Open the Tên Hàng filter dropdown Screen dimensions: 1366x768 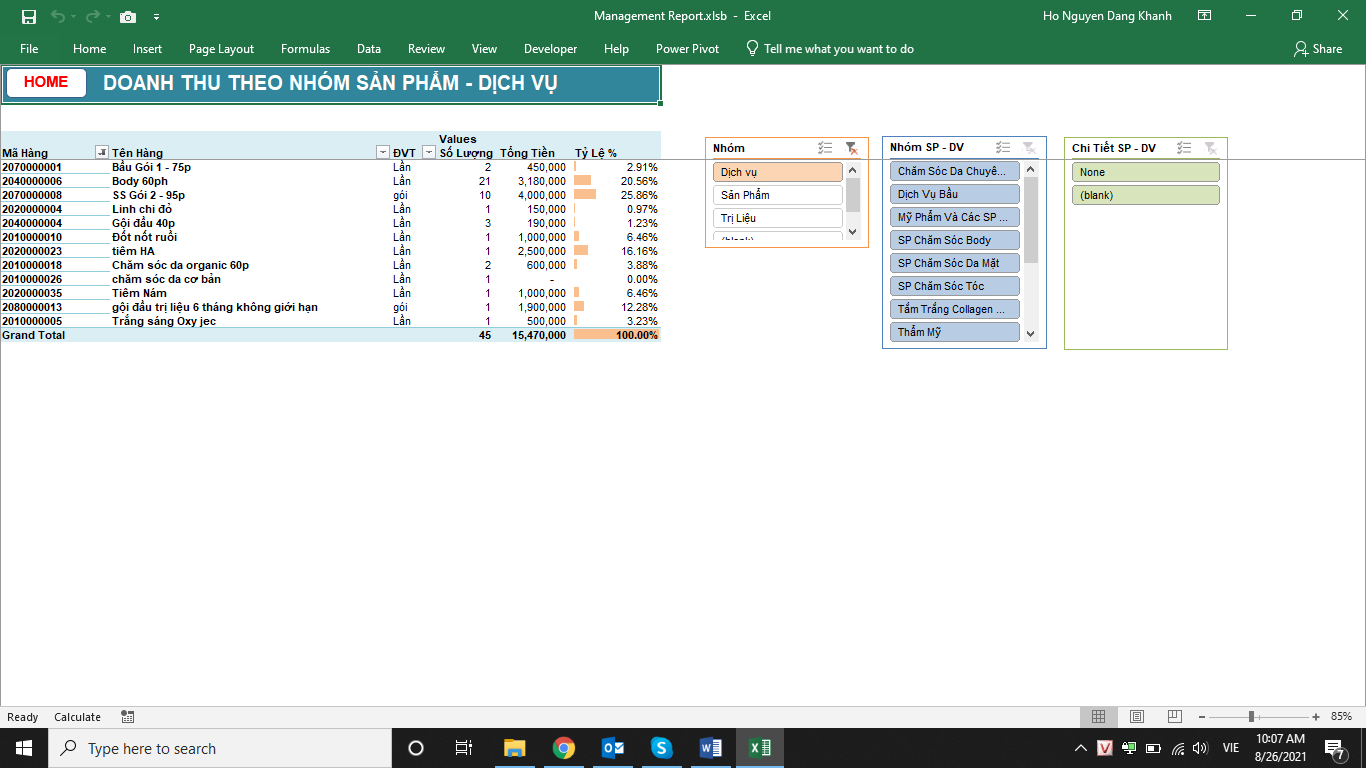coord(382,152)
